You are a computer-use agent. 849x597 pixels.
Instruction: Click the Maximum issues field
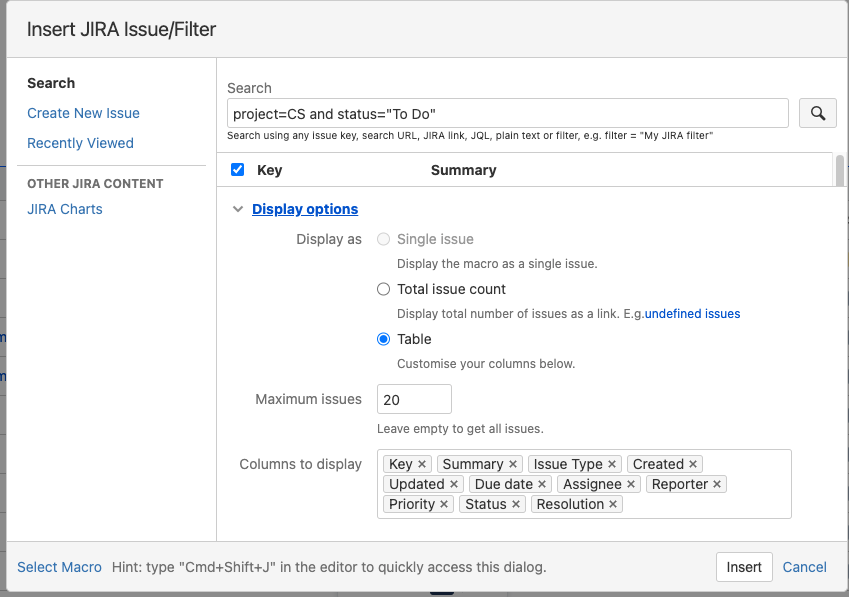tap(414, 399)
